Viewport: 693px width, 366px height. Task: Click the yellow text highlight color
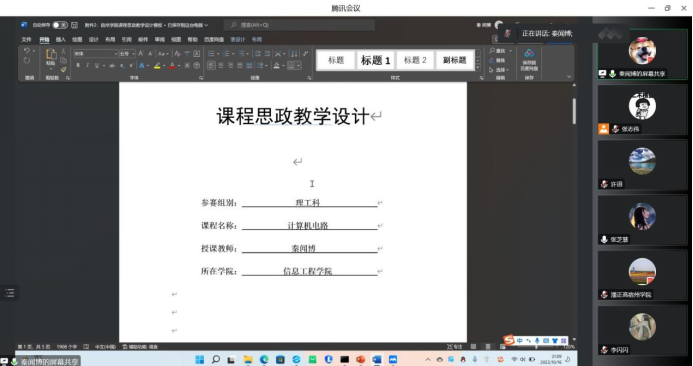157,65
